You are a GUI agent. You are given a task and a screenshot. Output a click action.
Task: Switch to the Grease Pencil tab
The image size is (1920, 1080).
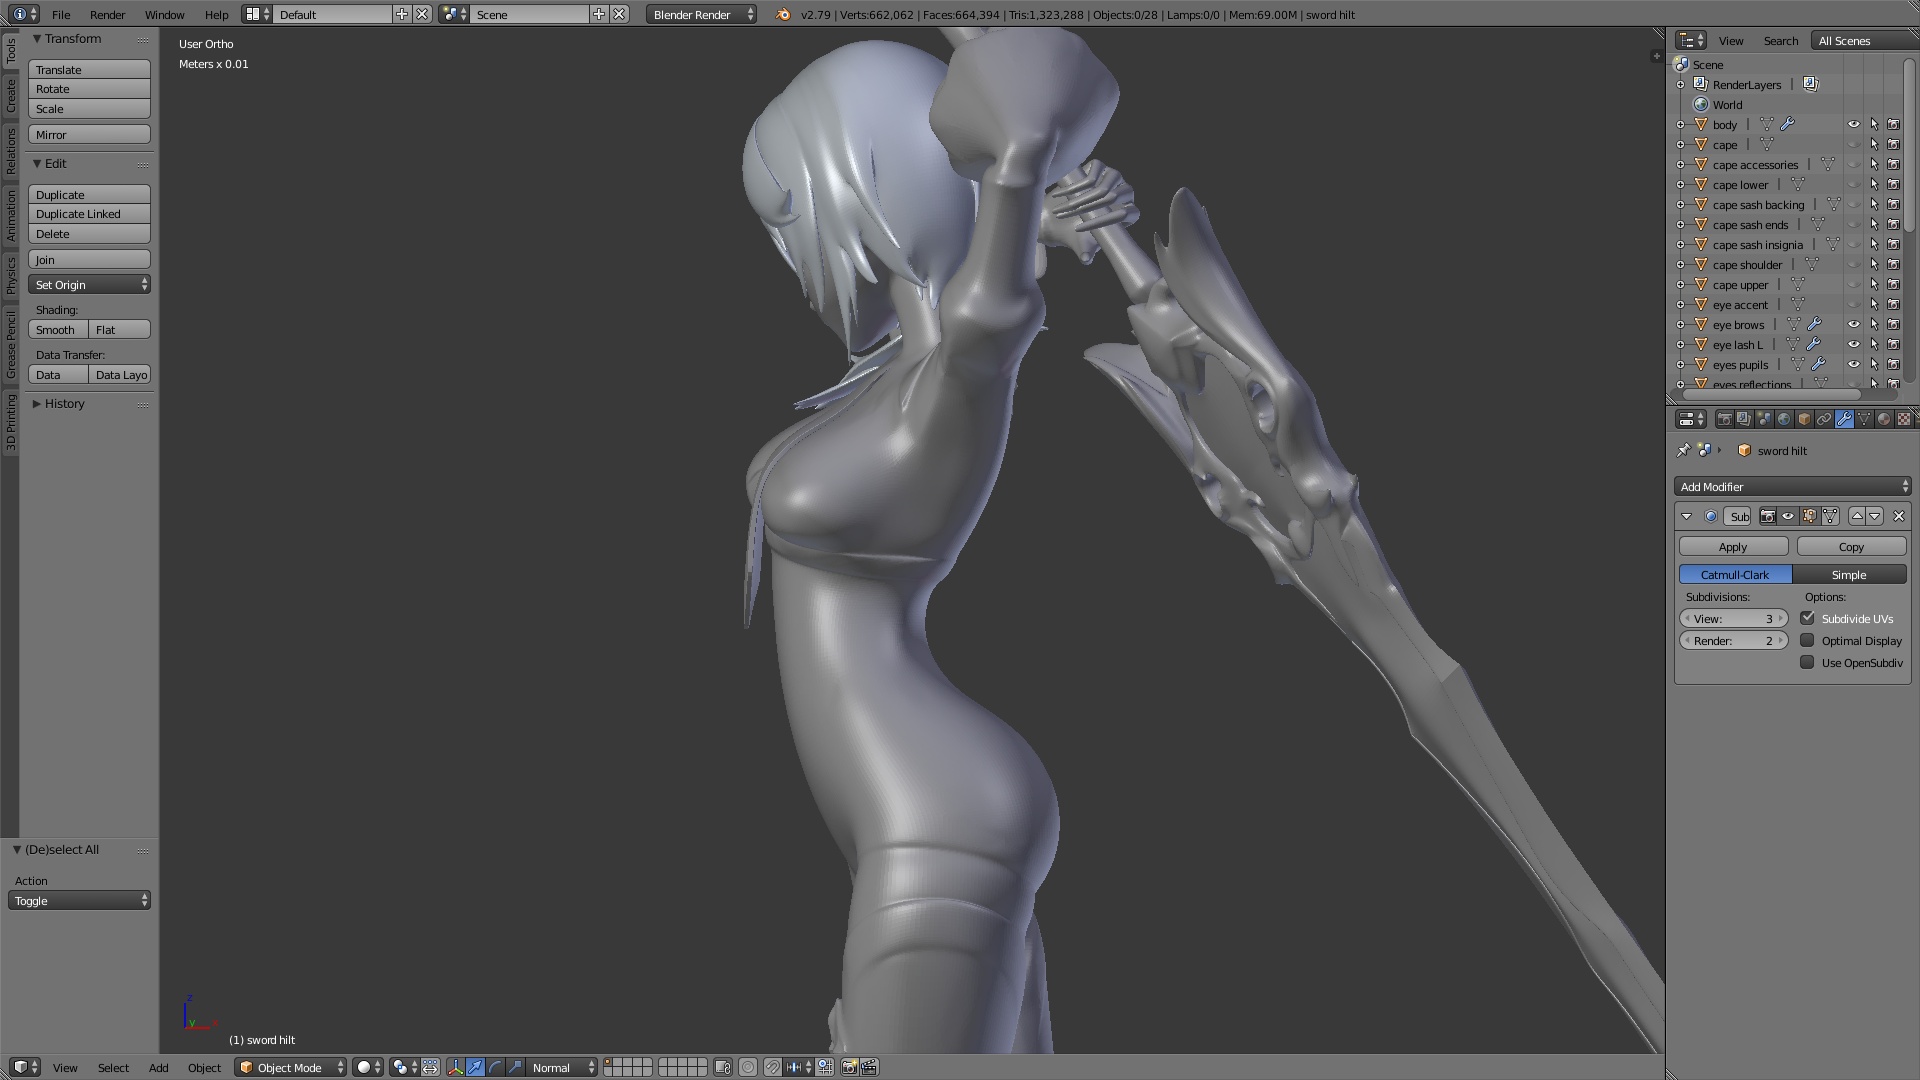click(10, 345)
